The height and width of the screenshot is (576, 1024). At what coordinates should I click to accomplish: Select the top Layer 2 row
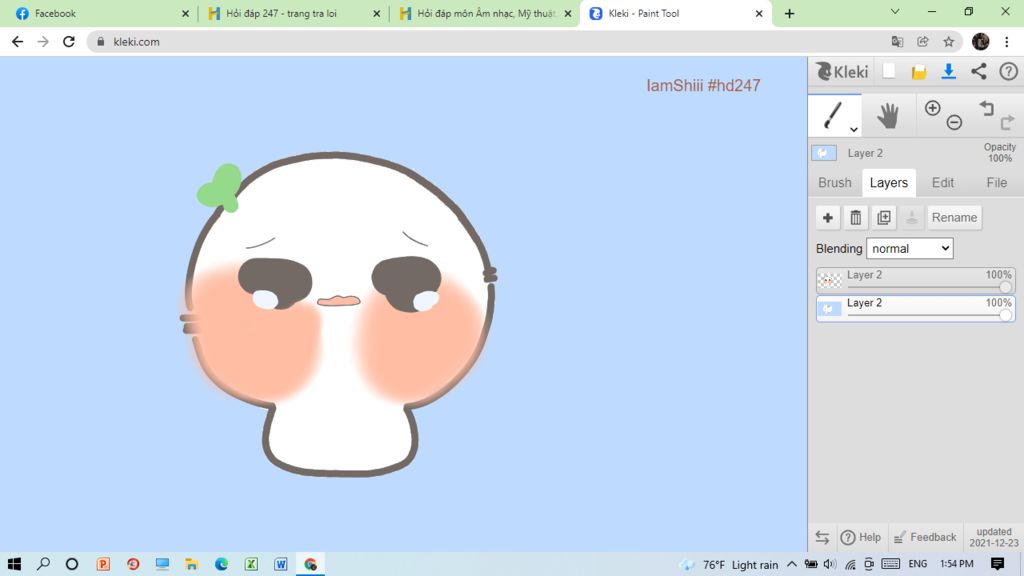[x=915, y=280]
